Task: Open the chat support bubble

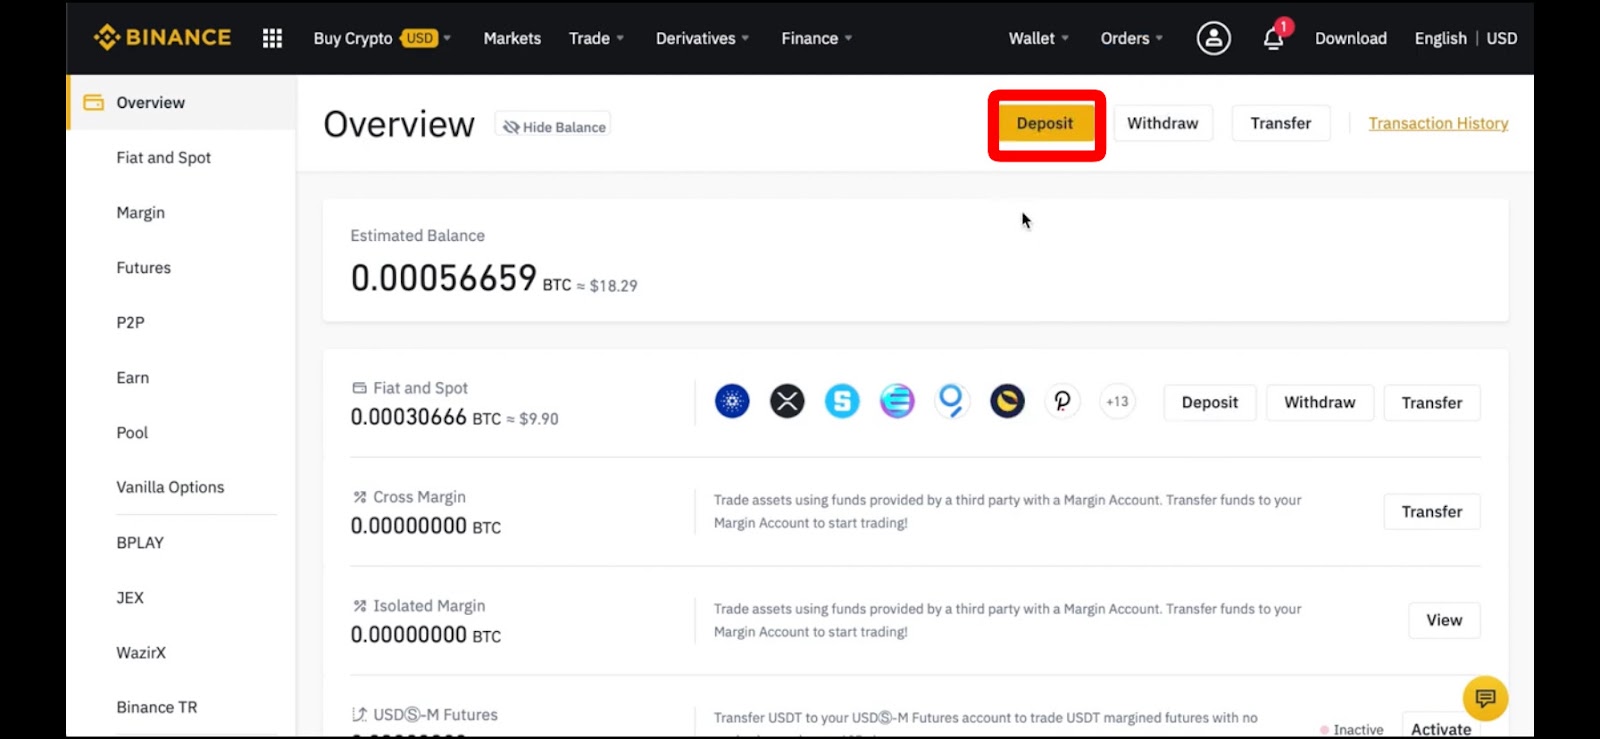Action: (x=1485, y=698)
